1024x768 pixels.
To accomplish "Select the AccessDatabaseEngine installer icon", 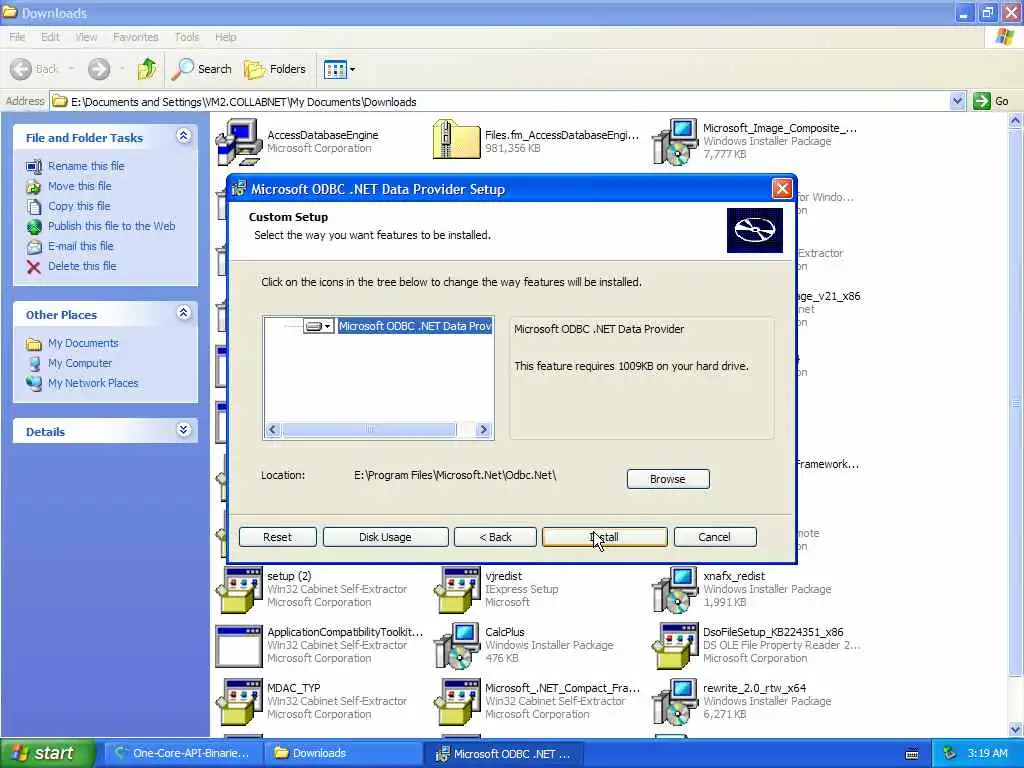I will (239, 142).
